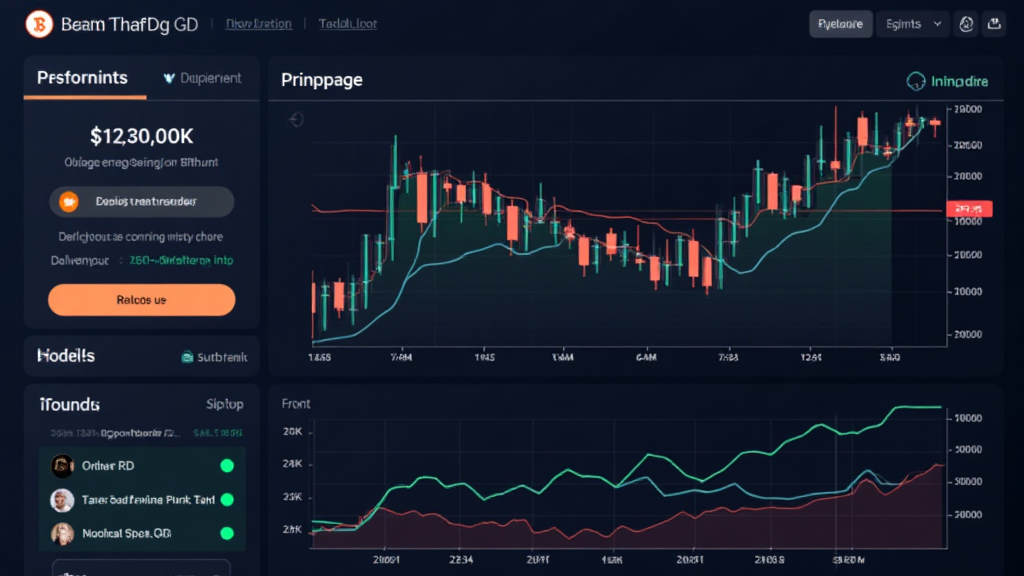The height and width of the screenshot is (576, 1024).
Task: Switch to the Pesfornints tab
Action: tap(82, 76)
